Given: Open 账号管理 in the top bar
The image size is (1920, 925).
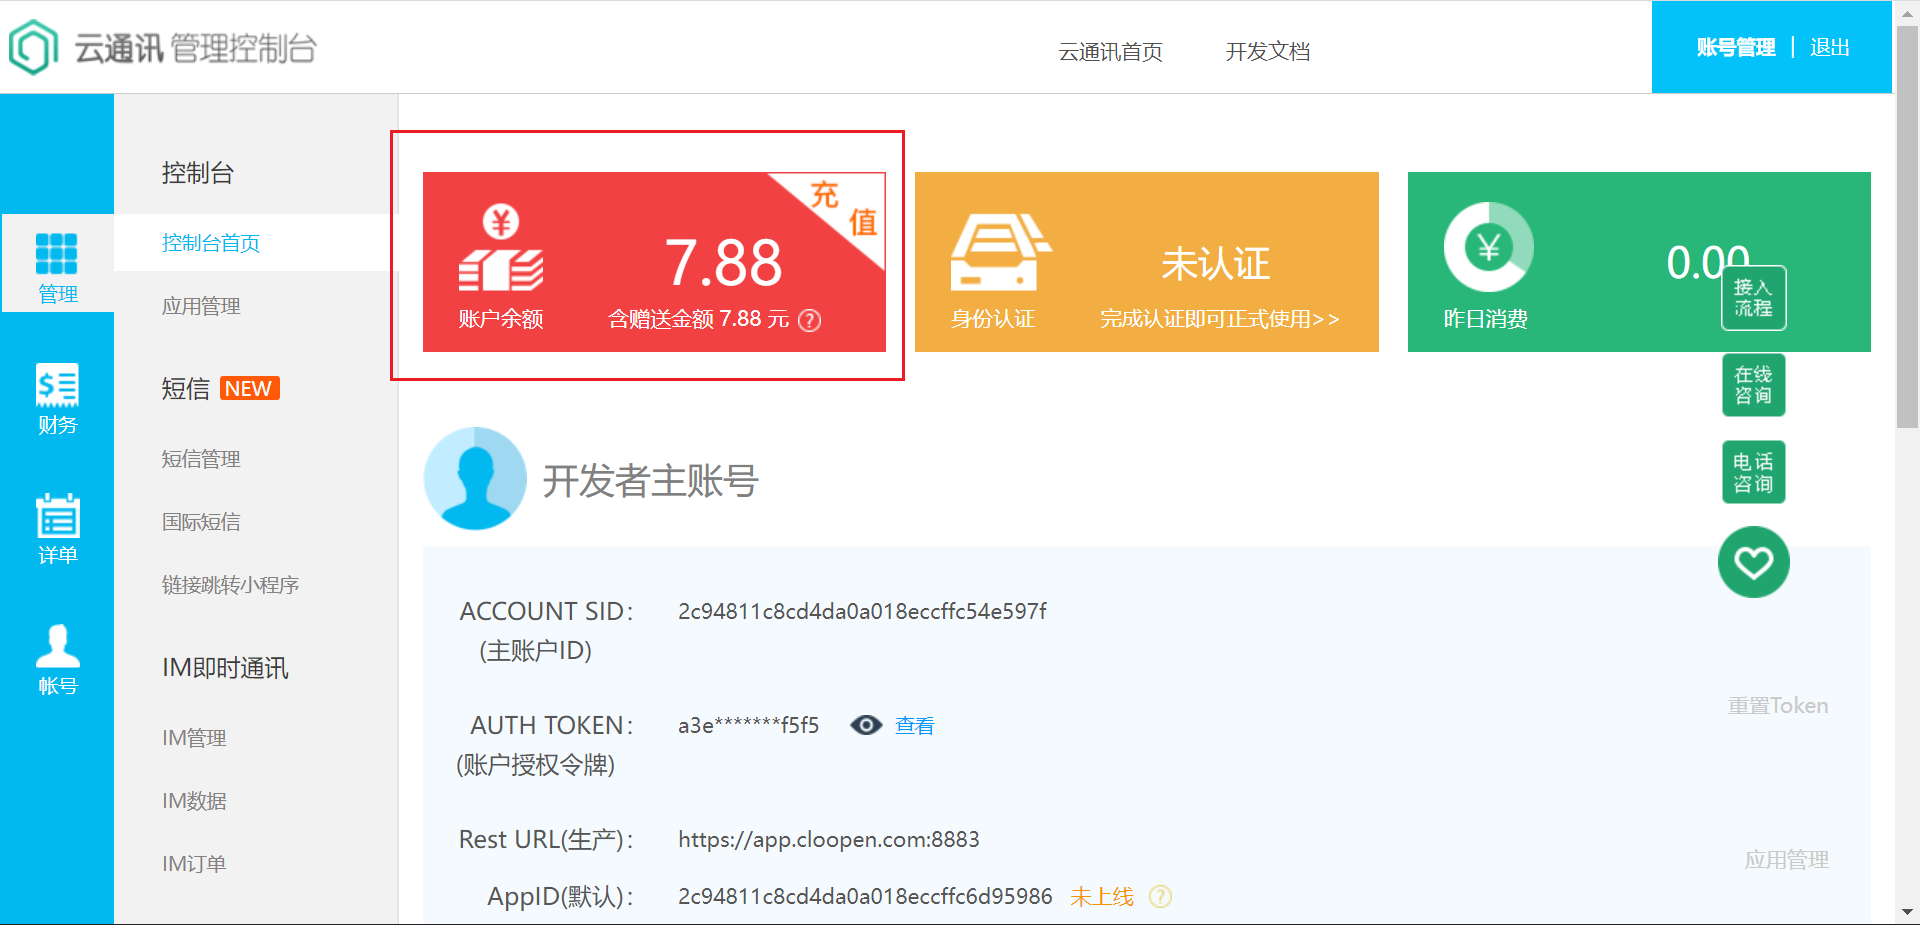Looking at the screenshot, I should pyautogui.click(x=1736, y=47).
